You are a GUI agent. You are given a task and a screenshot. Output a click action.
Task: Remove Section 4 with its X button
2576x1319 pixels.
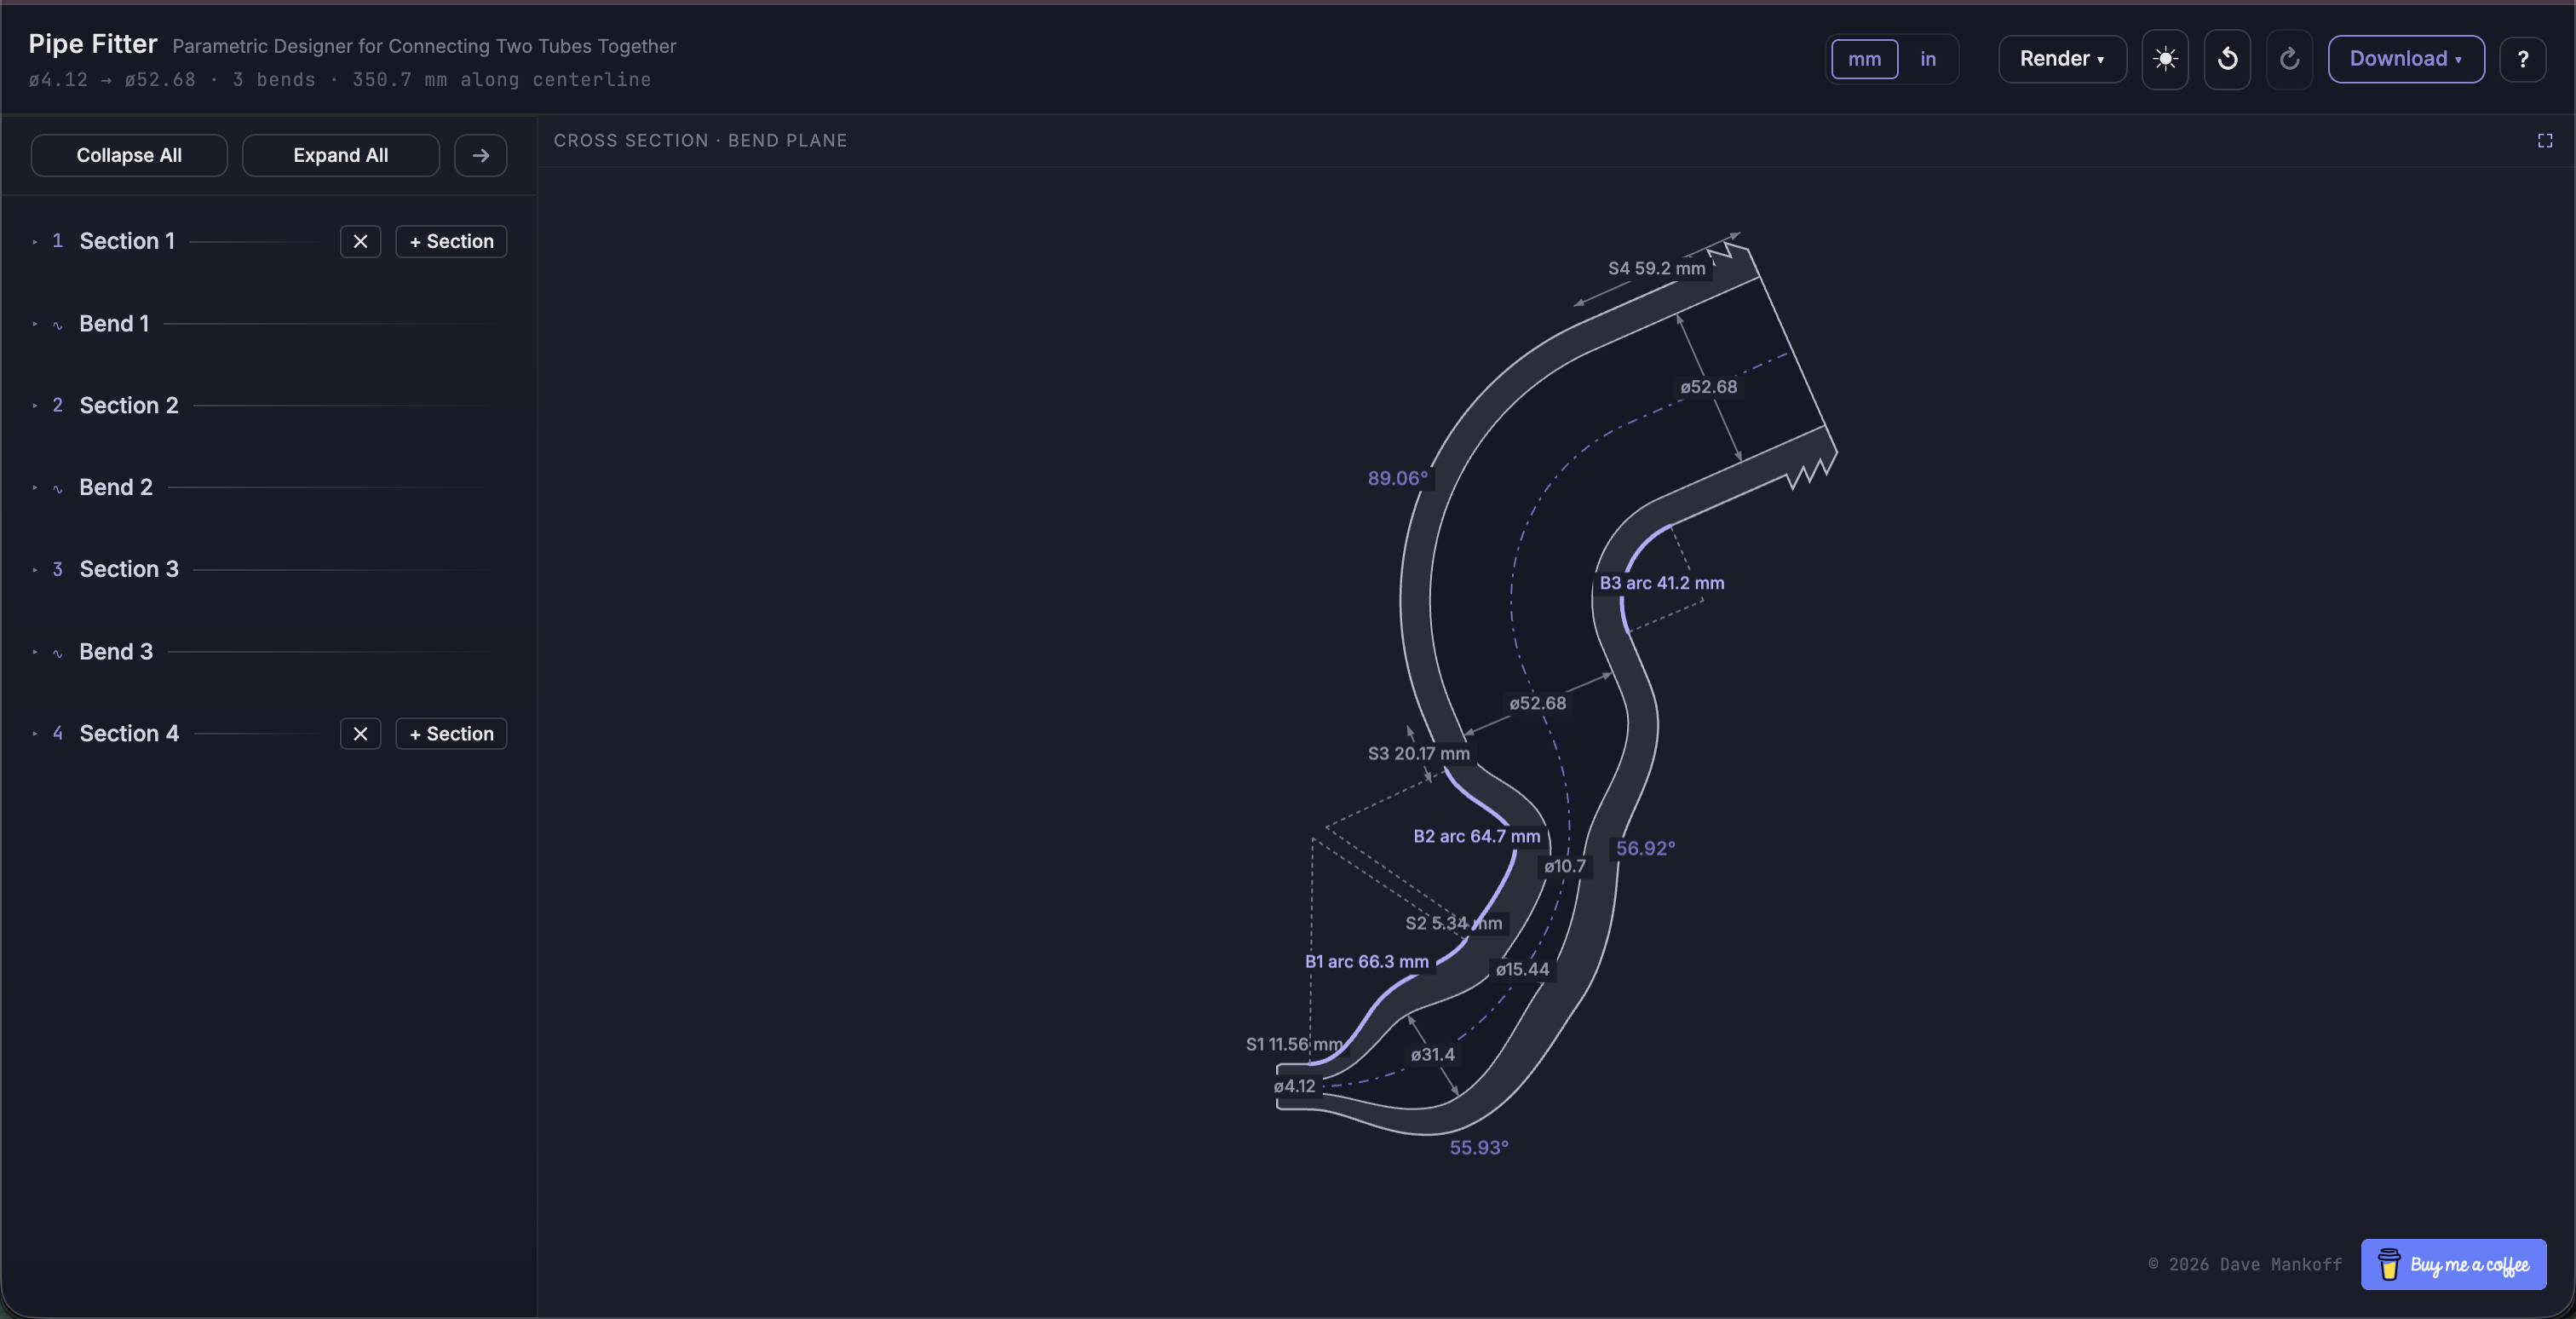coord(361,734)
